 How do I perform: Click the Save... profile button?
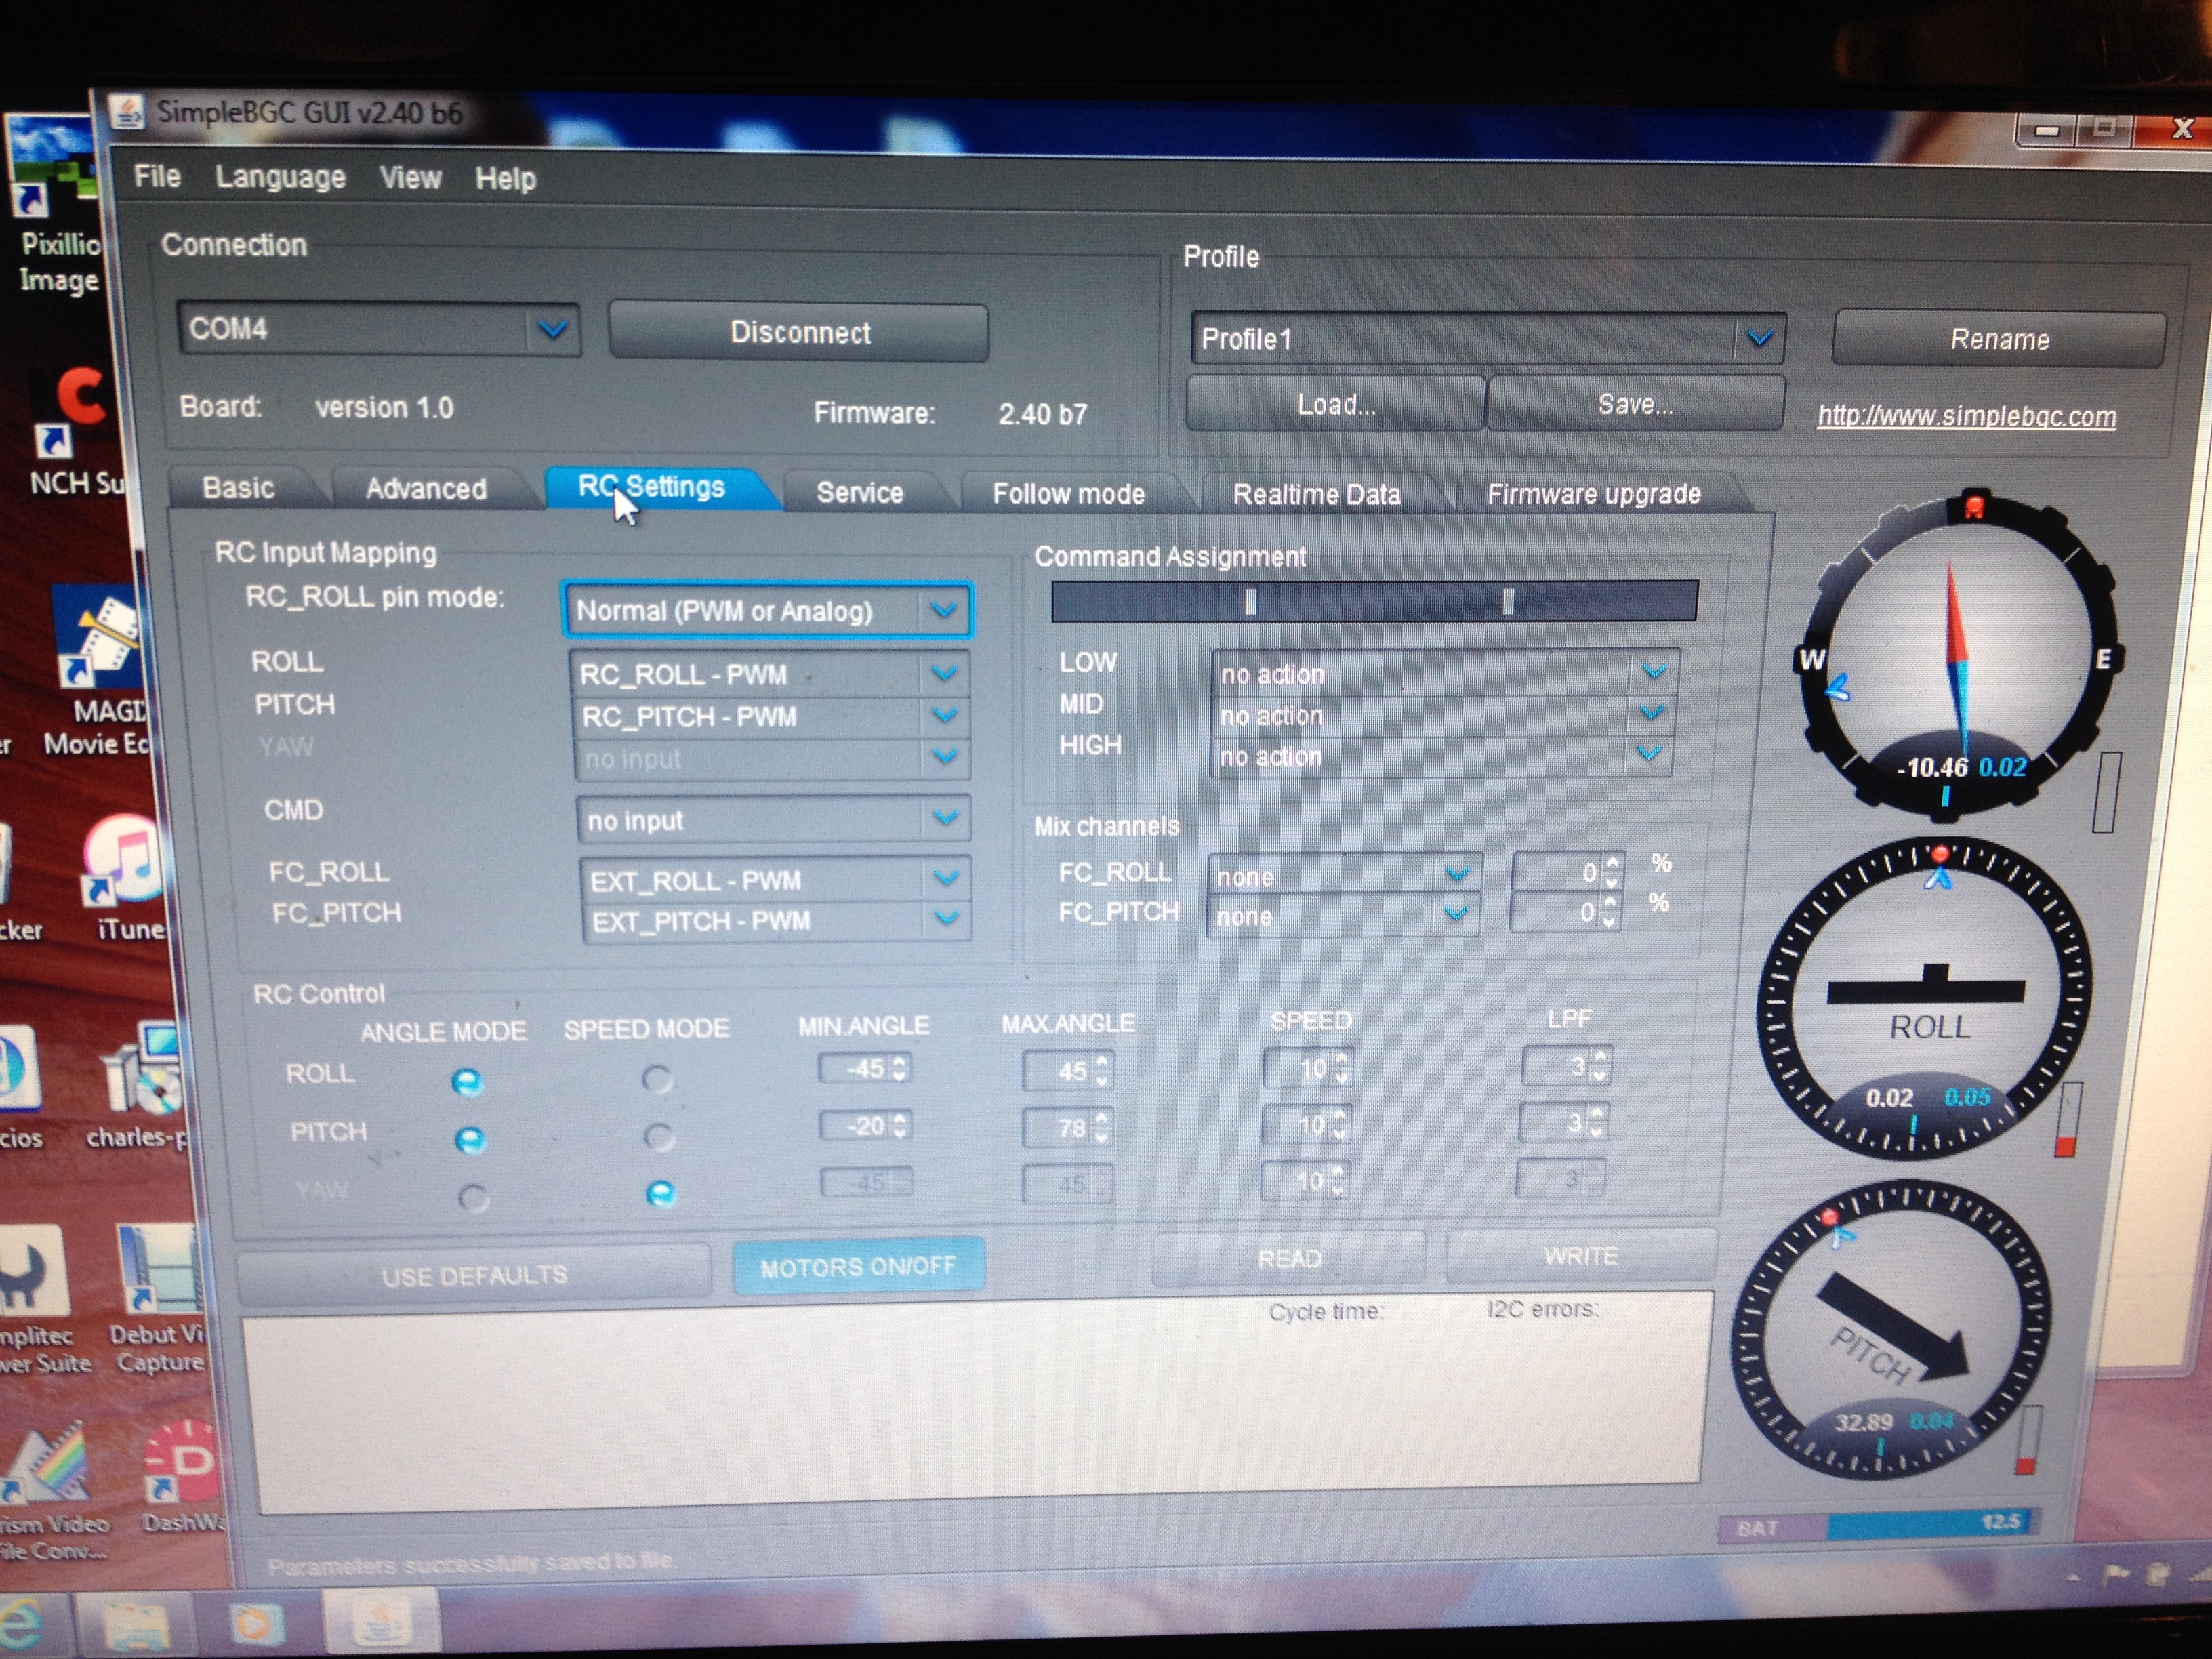coord(1635,404)
